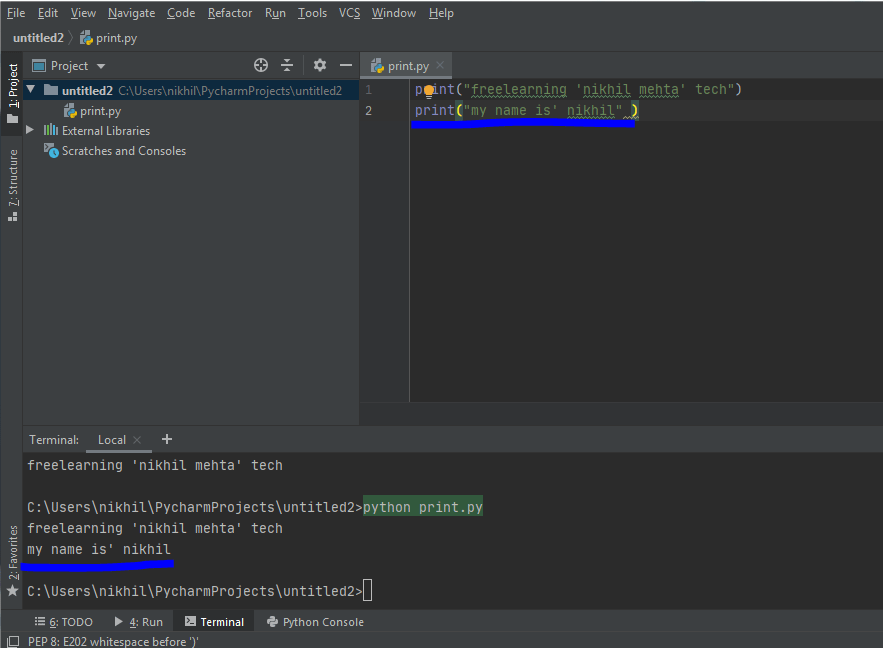Viewport: 883px width, 648px height.
Task: Click the tool windows quick access icon
Action: click(x=13, y=641)
